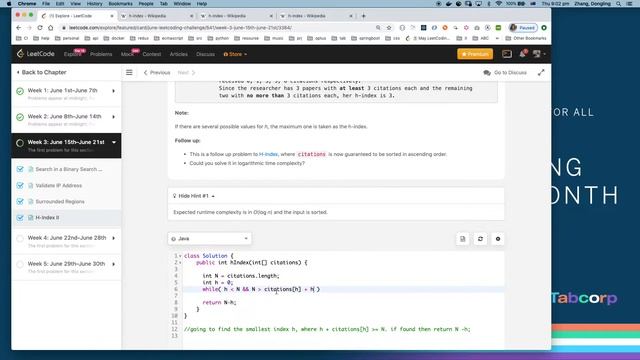Open H-Index II in the sidebar

47,218
